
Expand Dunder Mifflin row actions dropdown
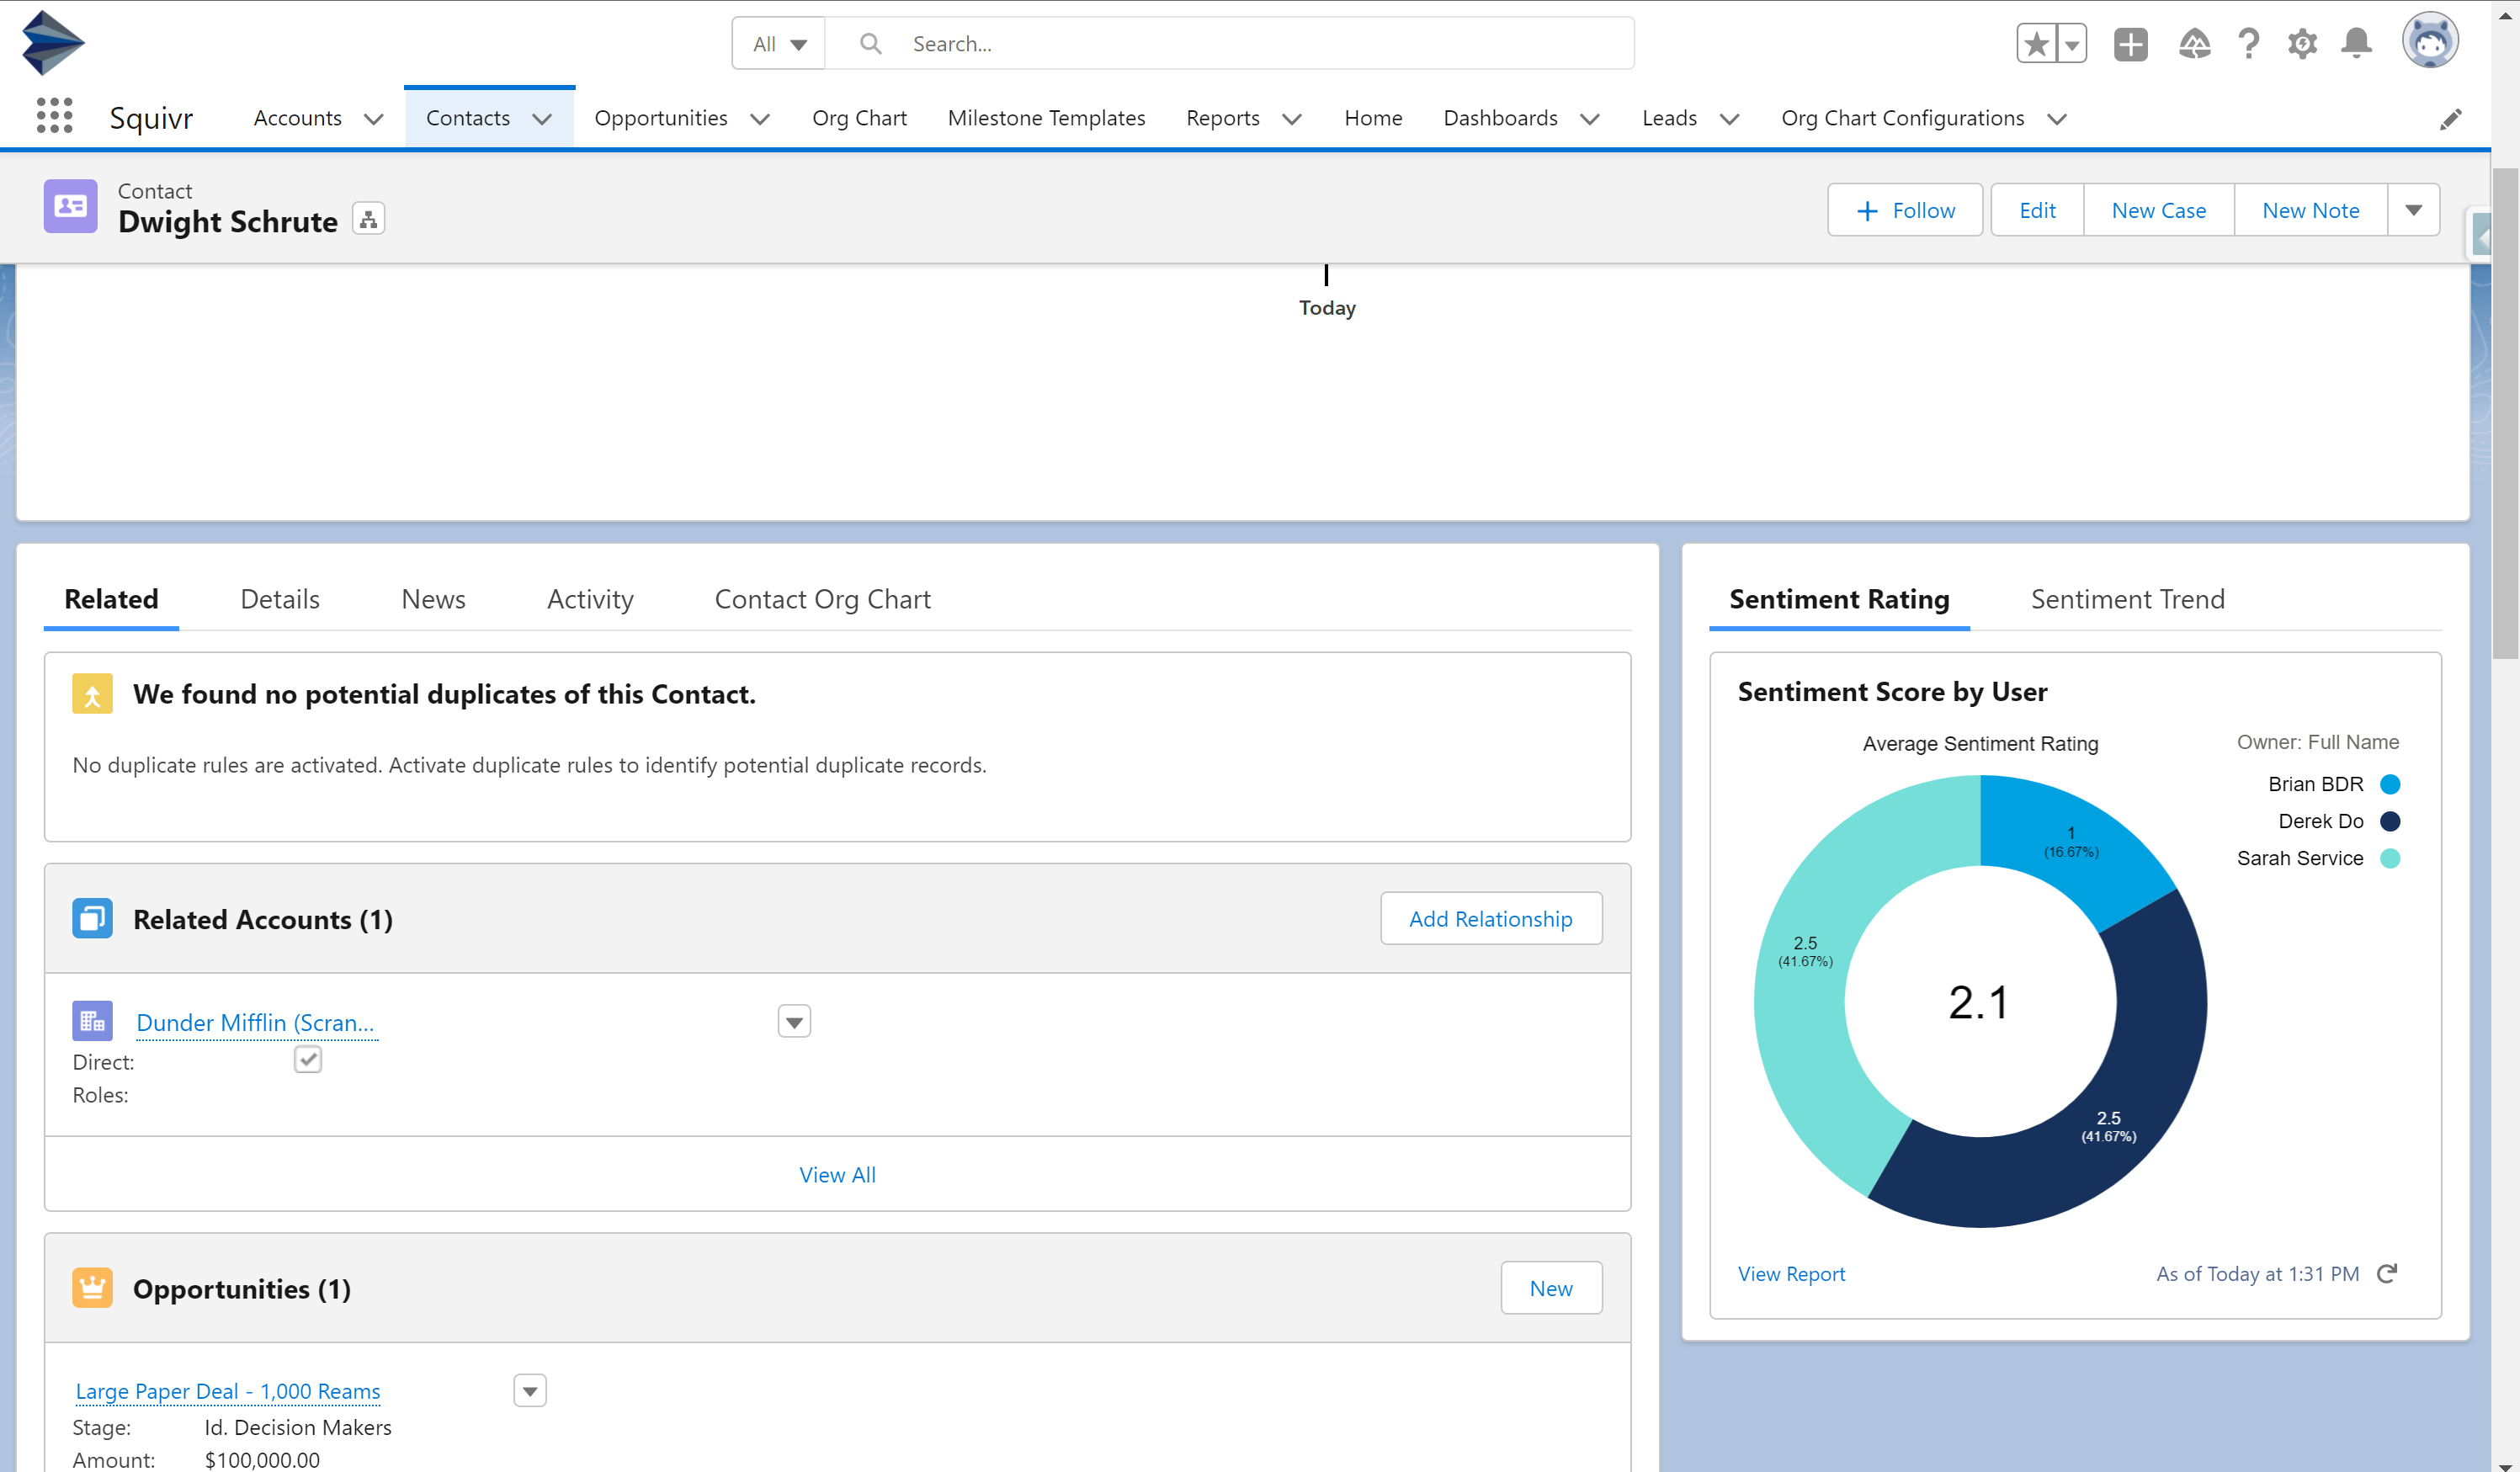[x=794, y=1022]
